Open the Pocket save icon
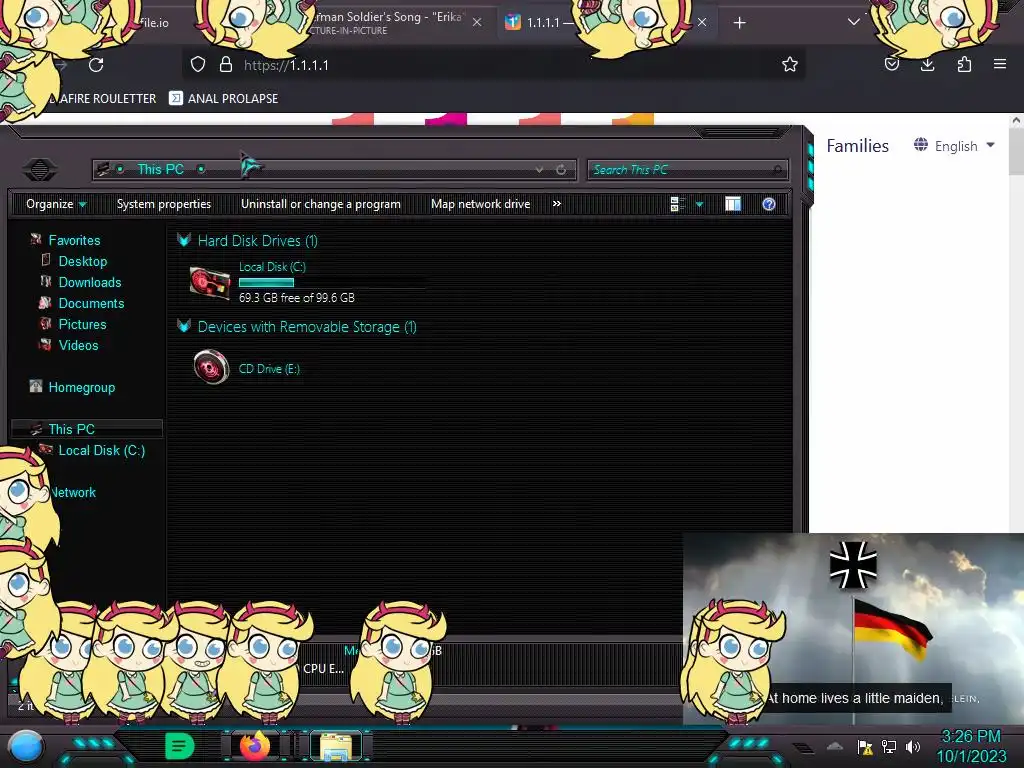The width and height of the screenshot is (1024, 768). click(x=891, y=64)
